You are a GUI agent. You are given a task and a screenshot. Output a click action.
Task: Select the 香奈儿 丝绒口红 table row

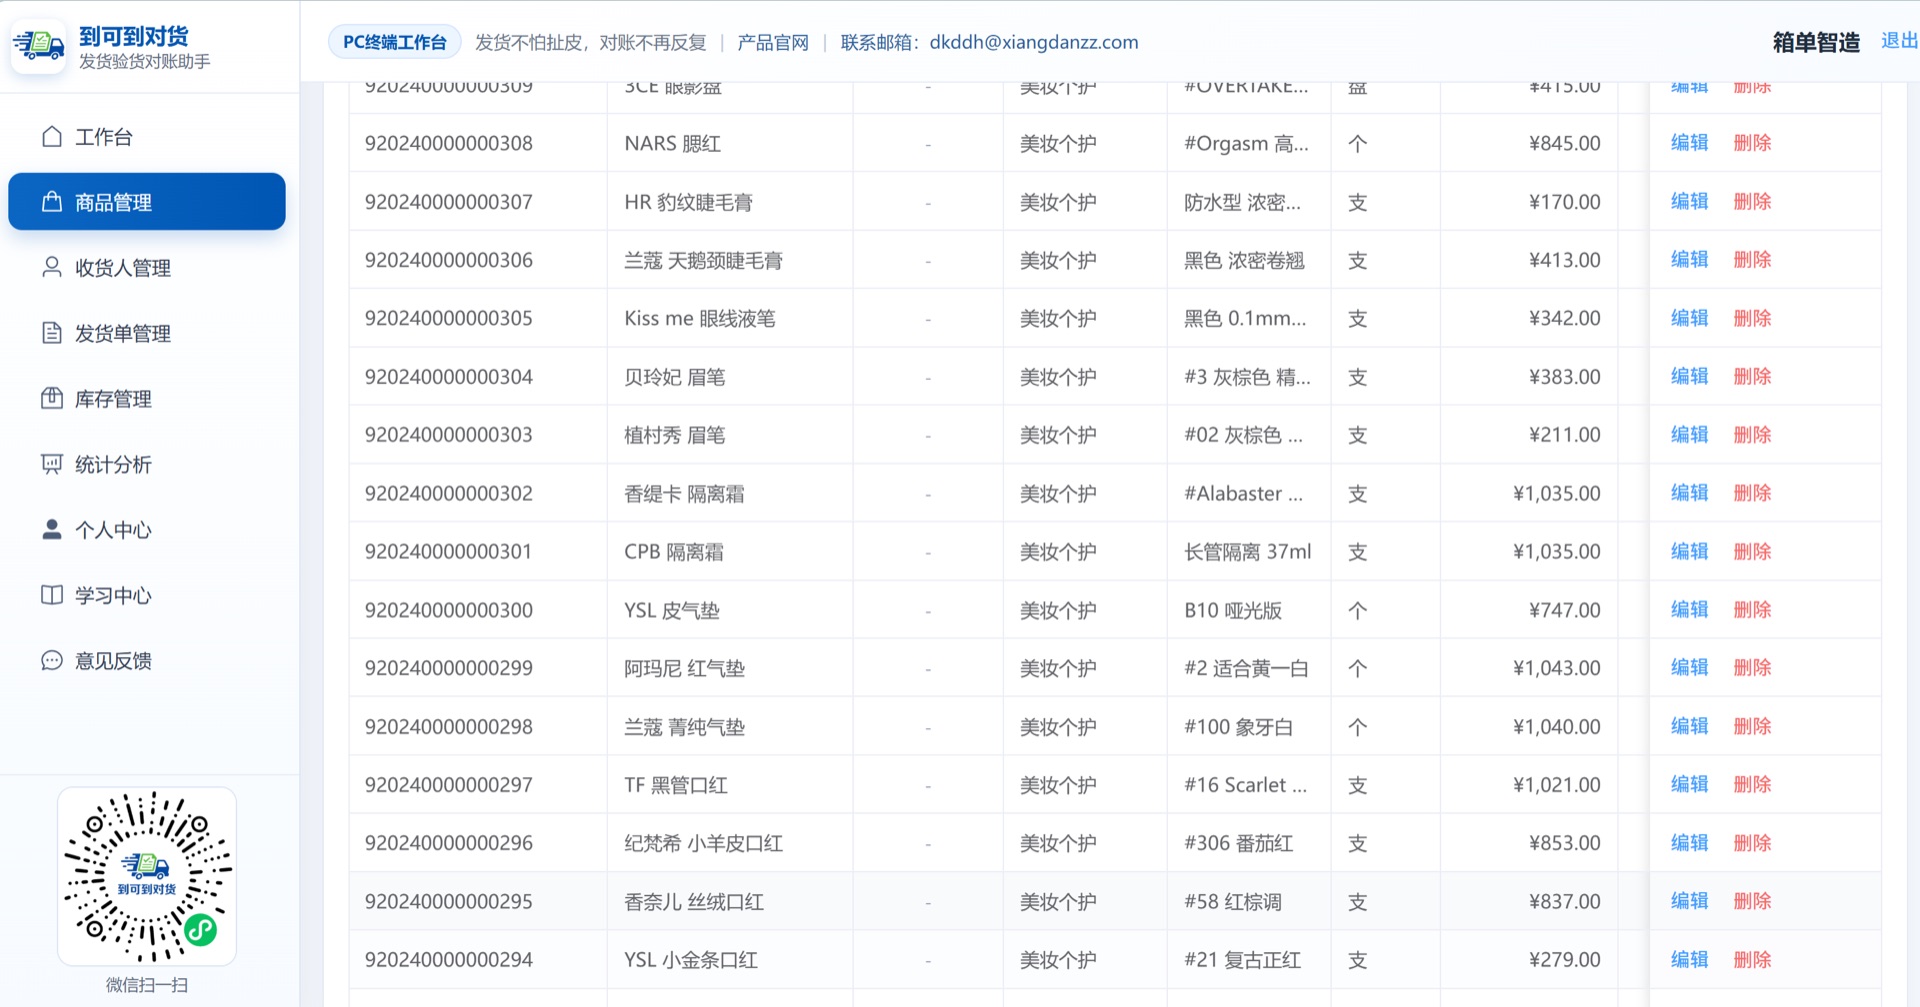pyautogui.click(x=1114, y=901)
